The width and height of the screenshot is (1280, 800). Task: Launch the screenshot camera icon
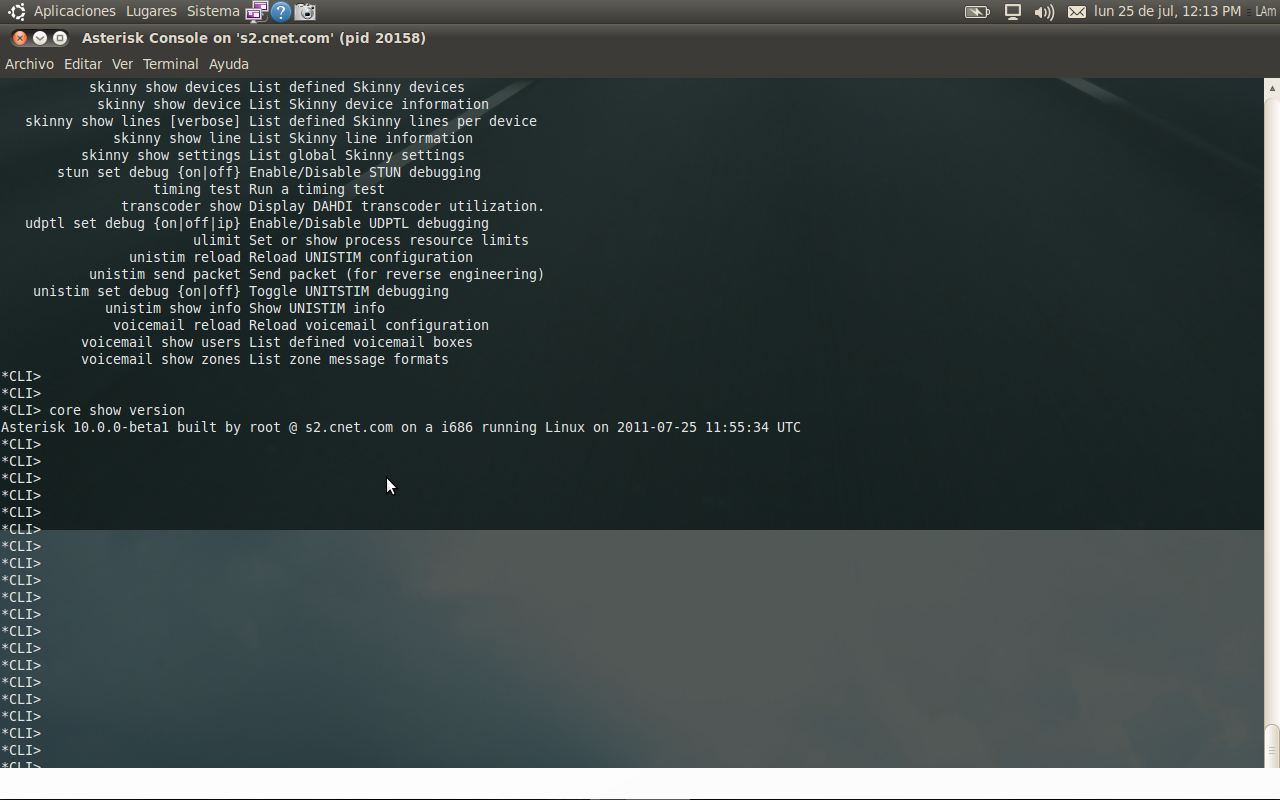(x=304, y=11)
